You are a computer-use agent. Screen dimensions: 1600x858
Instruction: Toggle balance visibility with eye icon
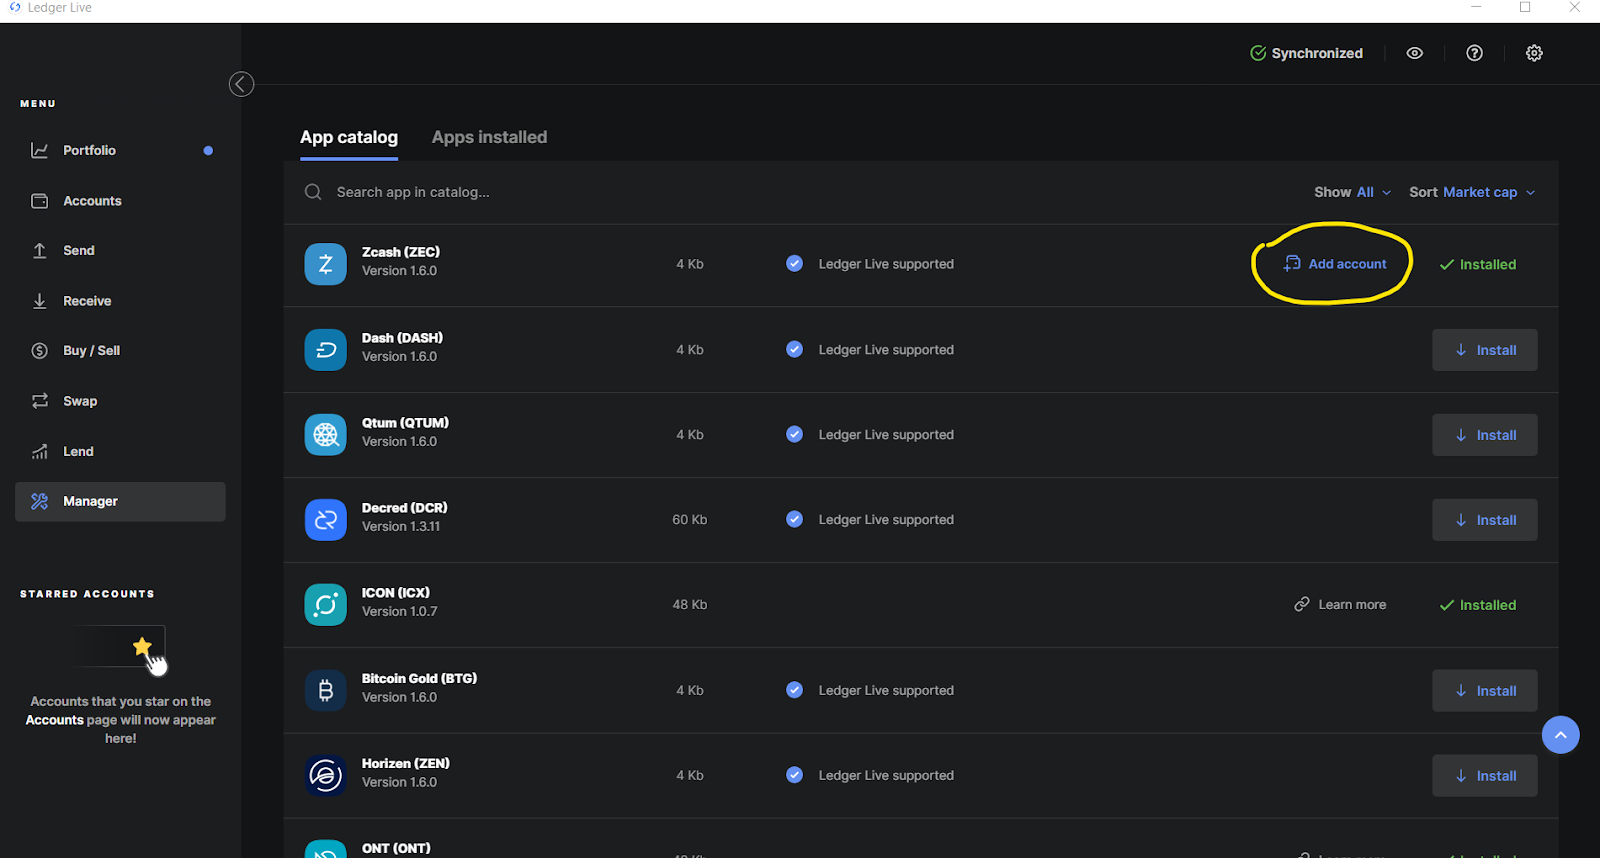[1414, 53]
